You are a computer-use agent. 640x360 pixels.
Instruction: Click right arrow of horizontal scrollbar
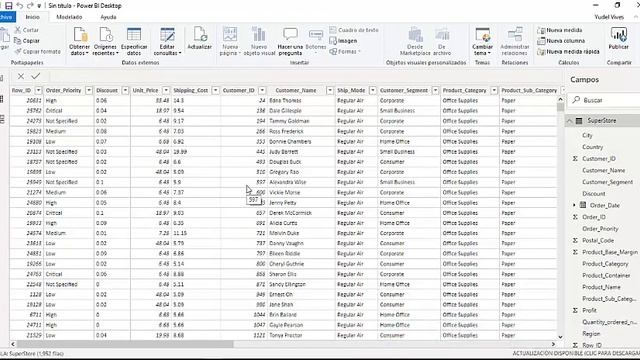click(x=553, y=344)
